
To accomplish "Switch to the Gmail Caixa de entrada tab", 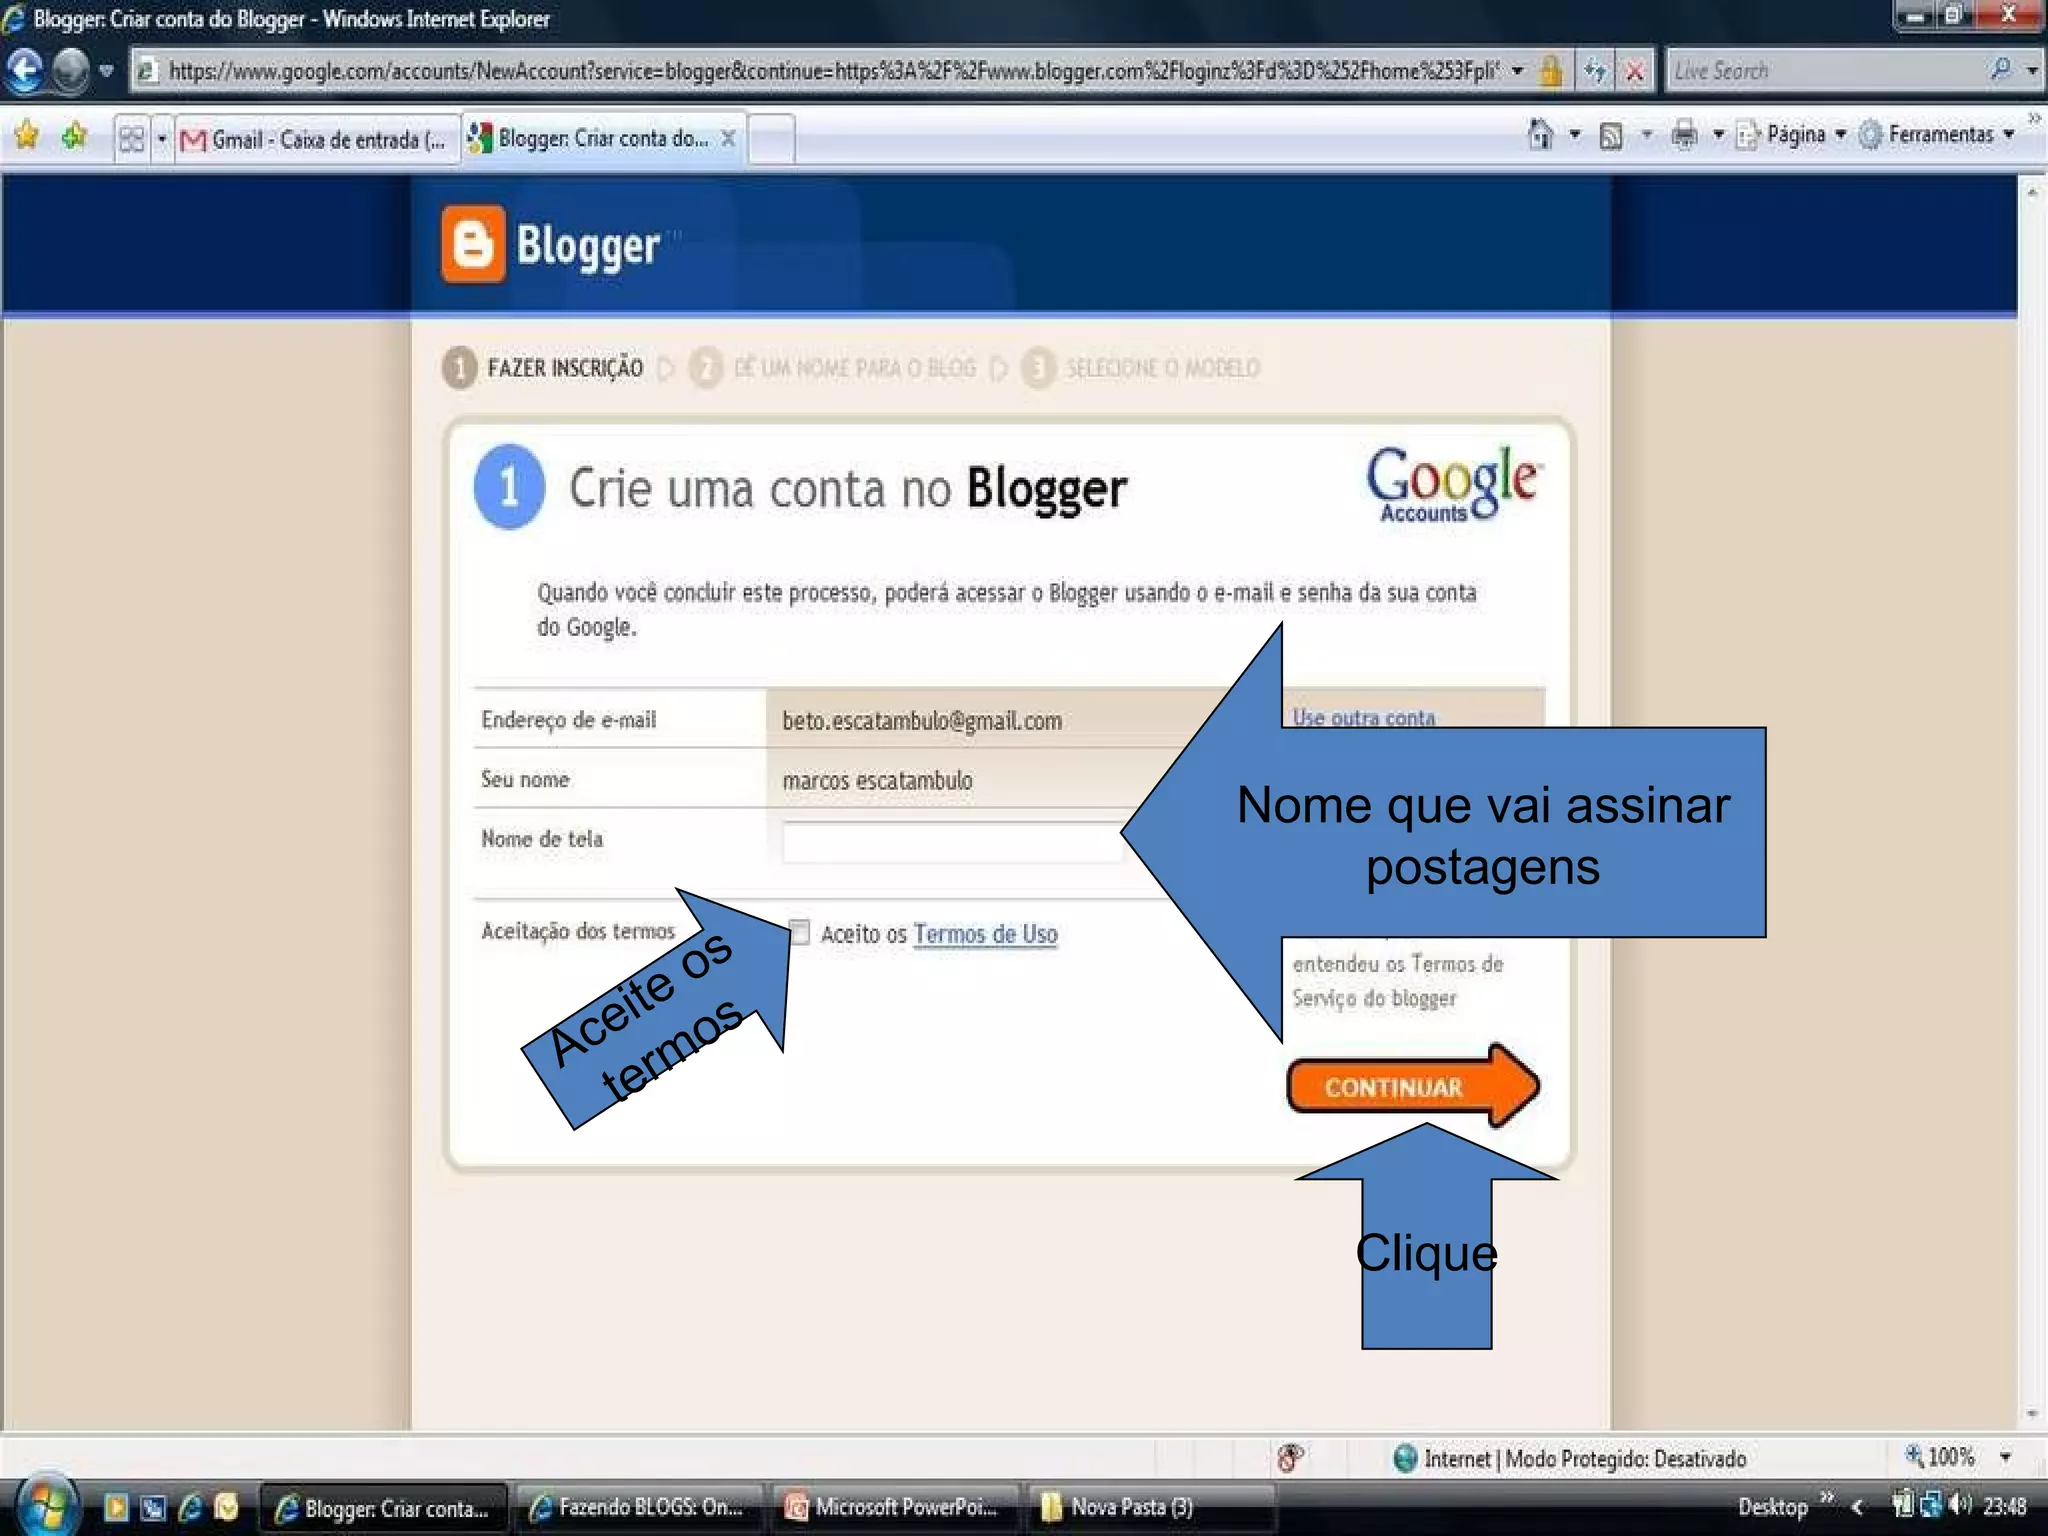I will (316, 139).
